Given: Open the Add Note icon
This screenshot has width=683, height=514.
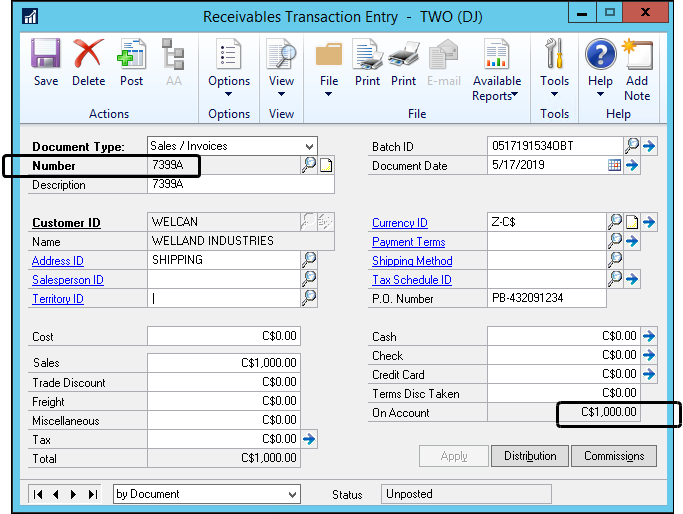Looking at the screenshot, I should 637,60.
